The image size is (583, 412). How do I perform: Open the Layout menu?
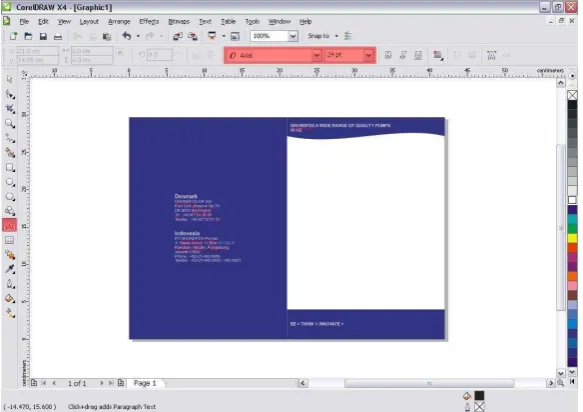click(x=89, y=22)
